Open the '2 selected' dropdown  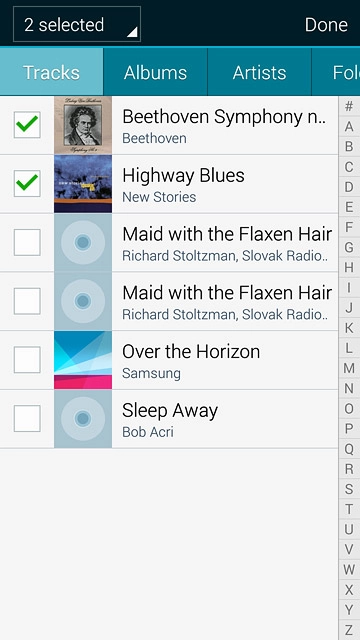click(x=77, y=24)
